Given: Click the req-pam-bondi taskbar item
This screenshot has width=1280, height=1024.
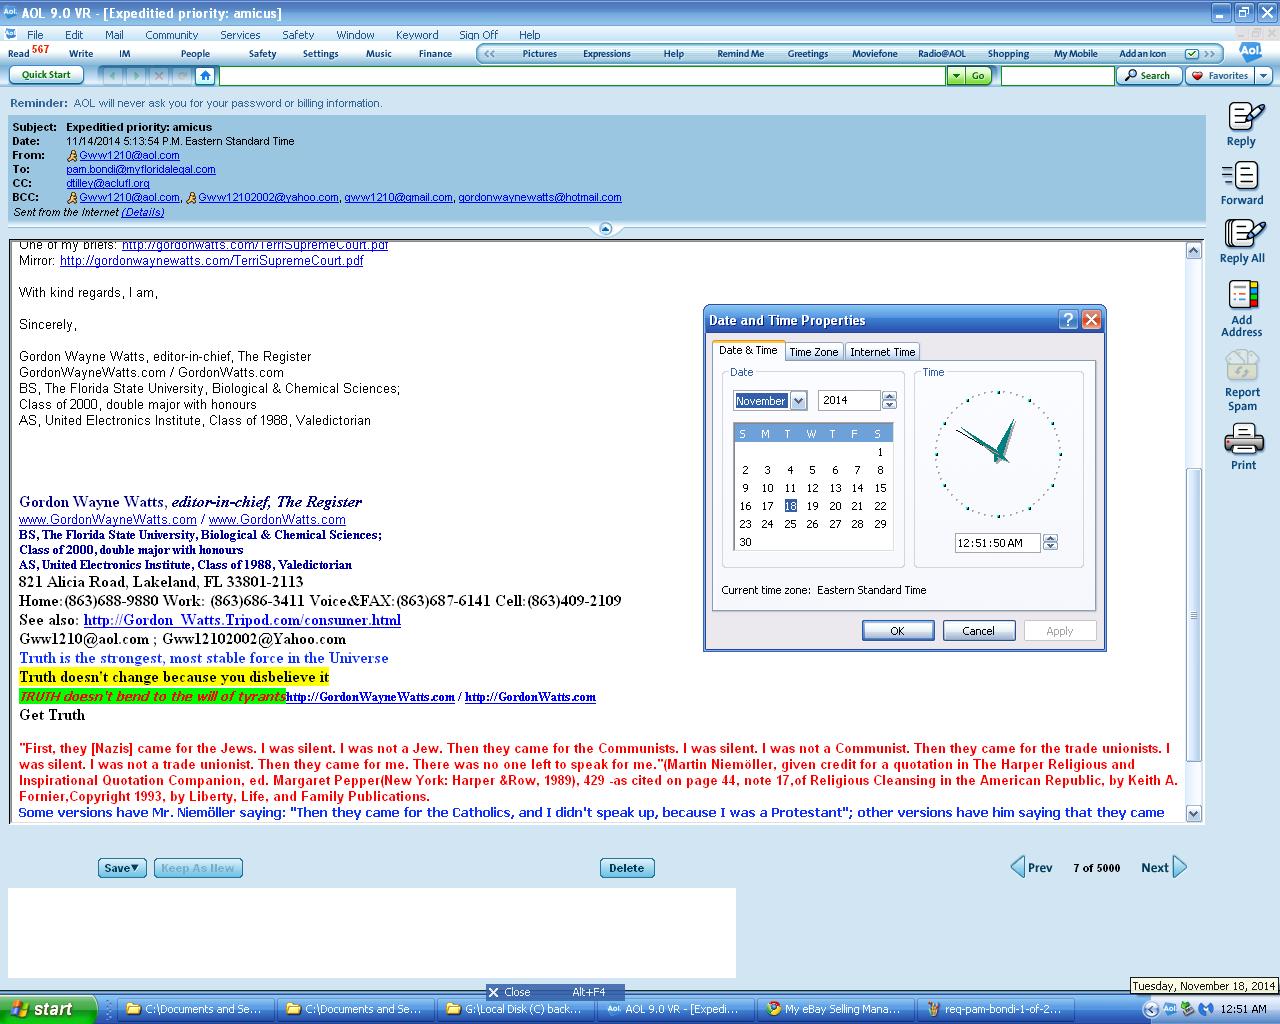Looking at the screenshot, I should (x=995, y=1009).
